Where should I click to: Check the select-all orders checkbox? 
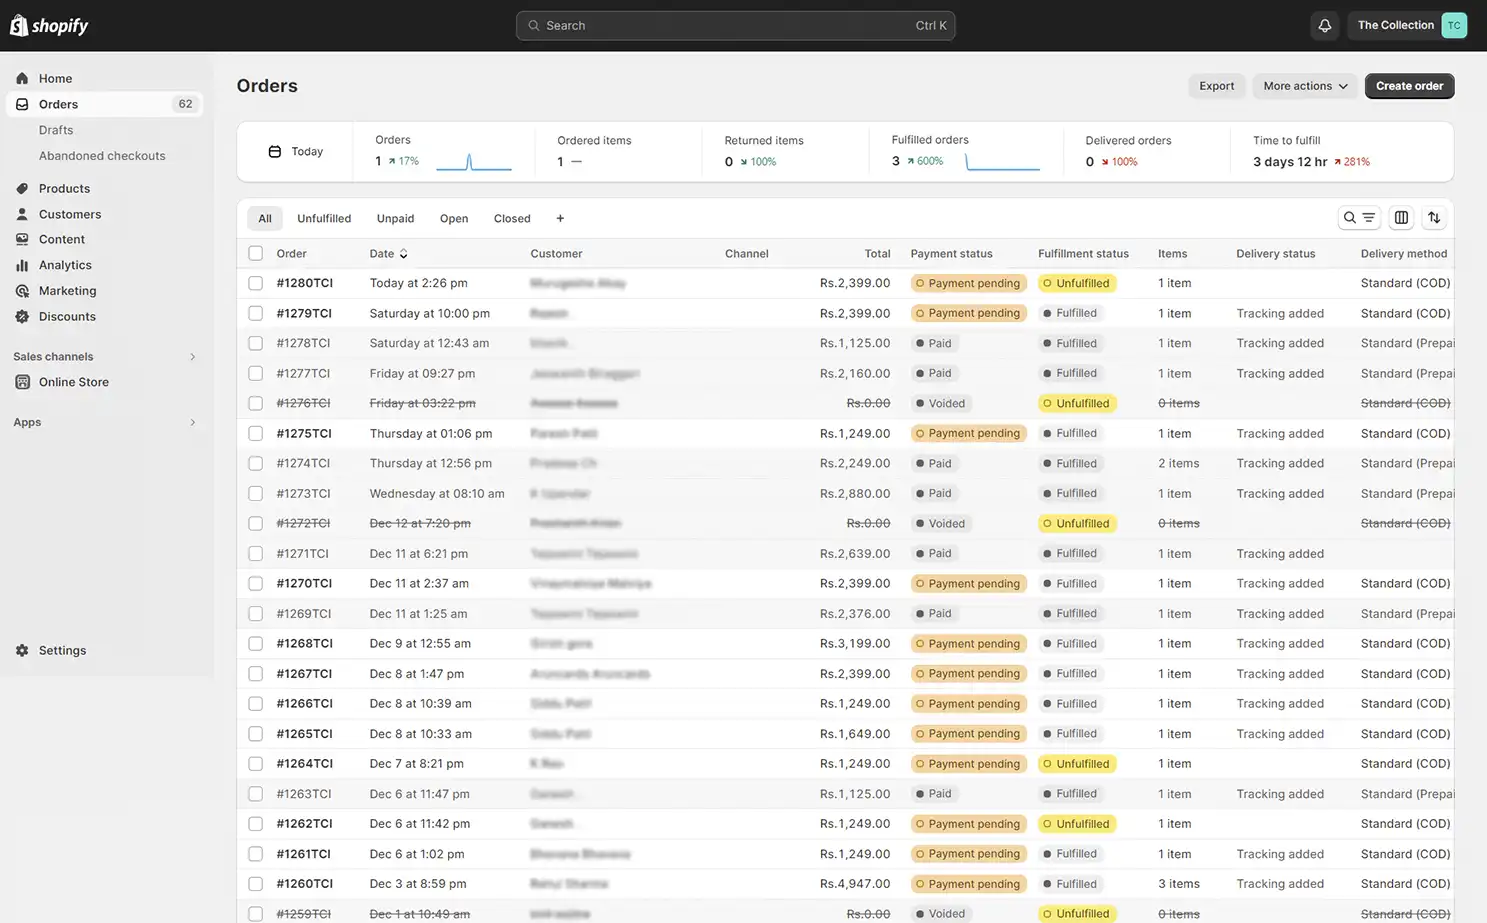pos(255,252)
